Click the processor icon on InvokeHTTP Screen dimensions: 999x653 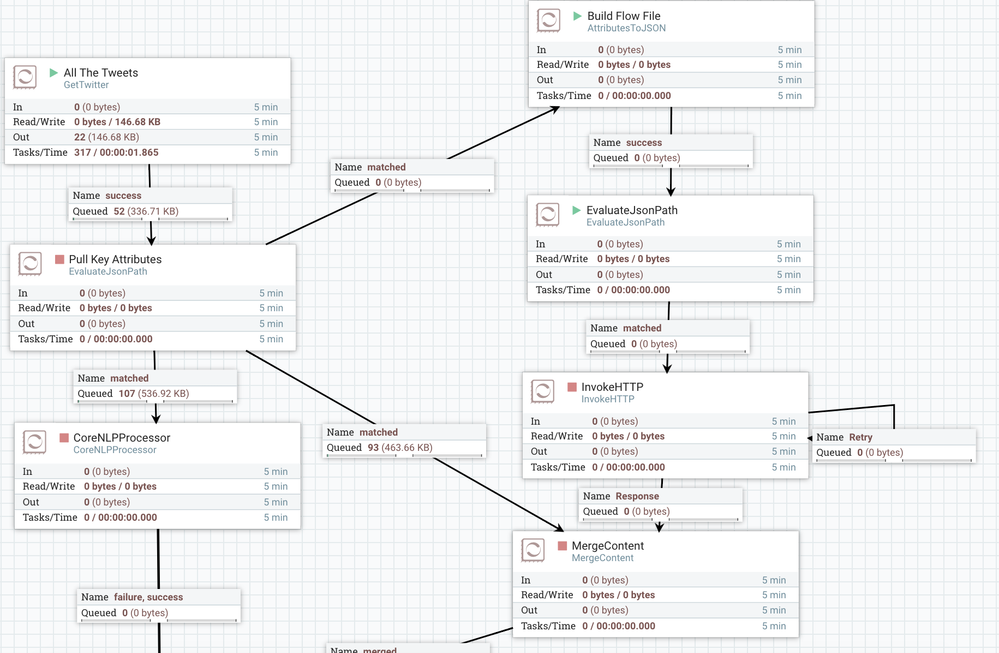[x=543, y=391]
